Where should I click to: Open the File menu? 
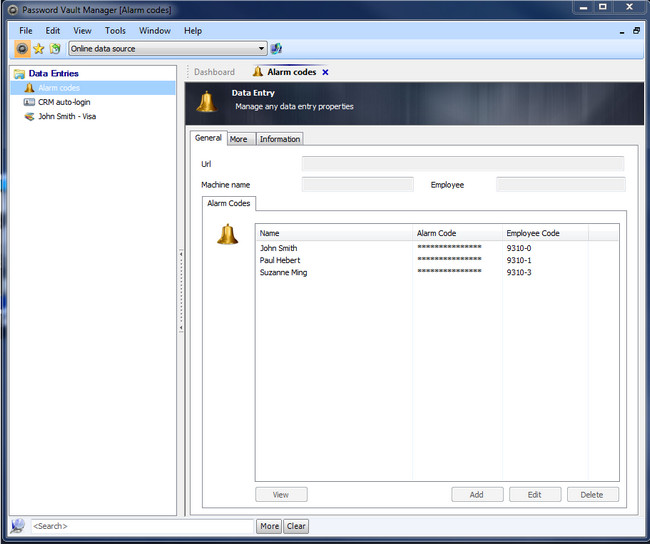(26, 31)
